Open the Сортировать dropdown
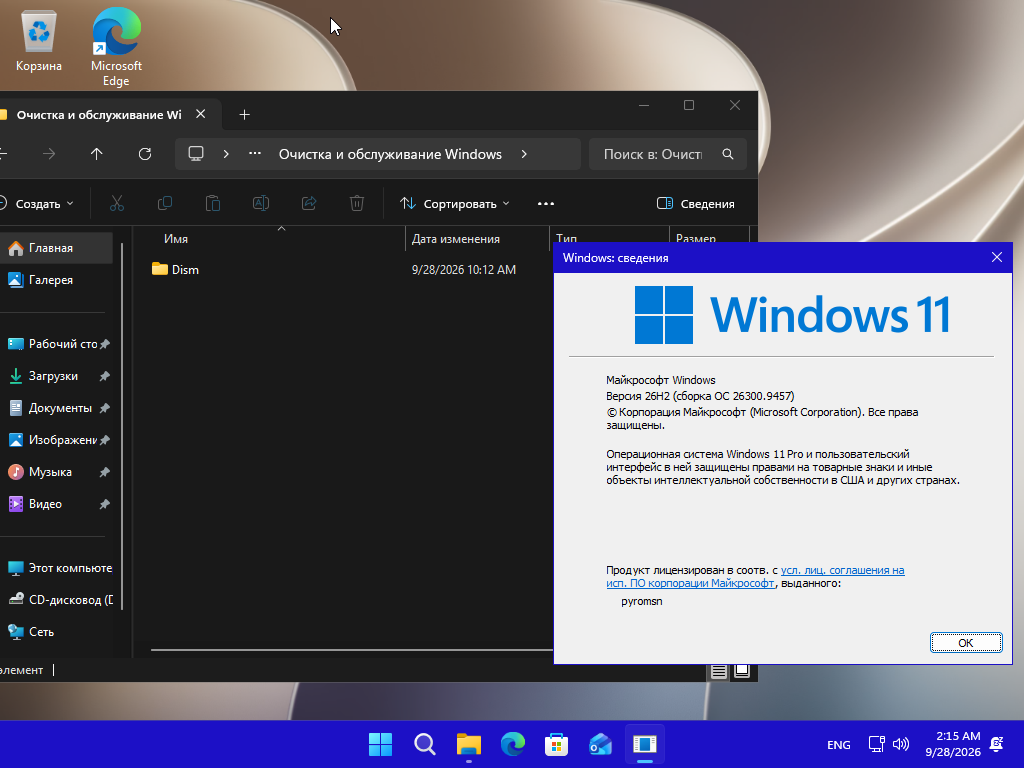This screenshot has height=768, width=1024. tap(455, 204)
